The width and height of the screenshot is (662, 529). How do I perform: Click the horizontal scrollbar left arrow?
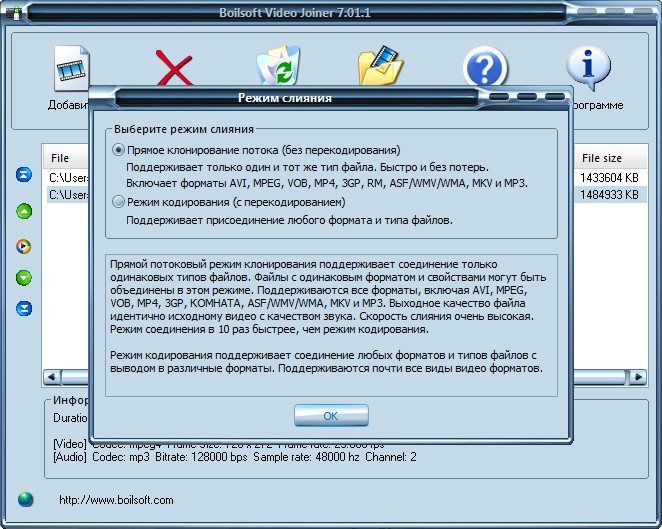pos(52,377)
